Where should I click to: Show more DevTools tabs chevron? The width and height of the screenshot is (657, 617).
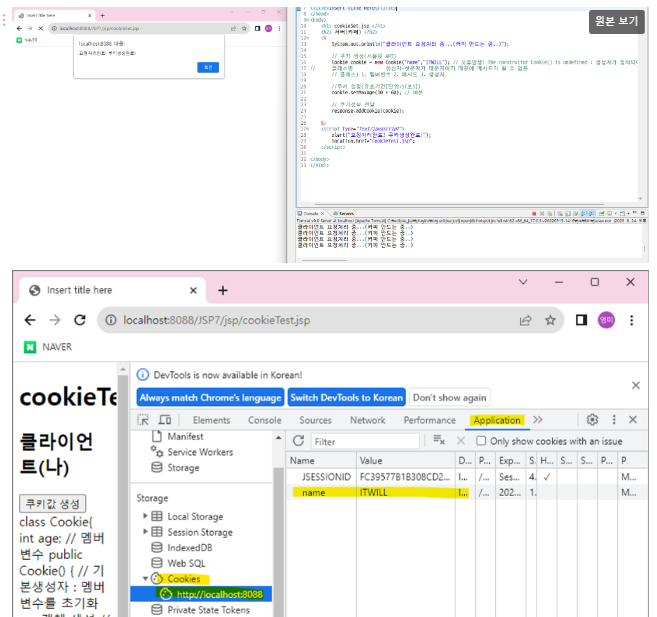[x=538, y=420]
